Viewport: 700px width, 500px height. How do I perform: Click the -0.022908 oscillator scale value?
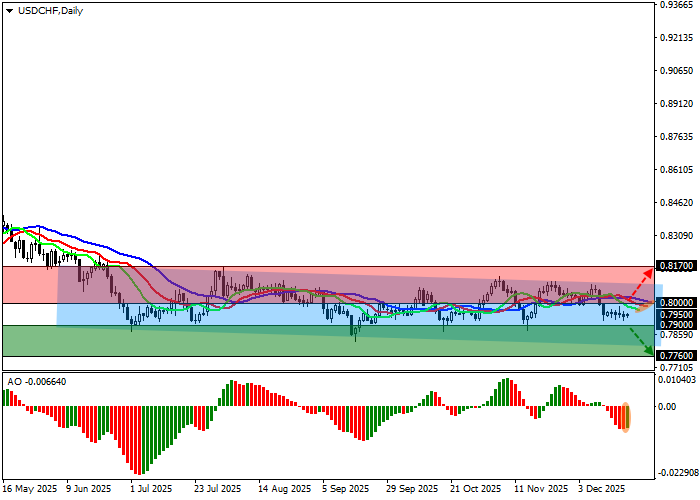pos(677,473)
